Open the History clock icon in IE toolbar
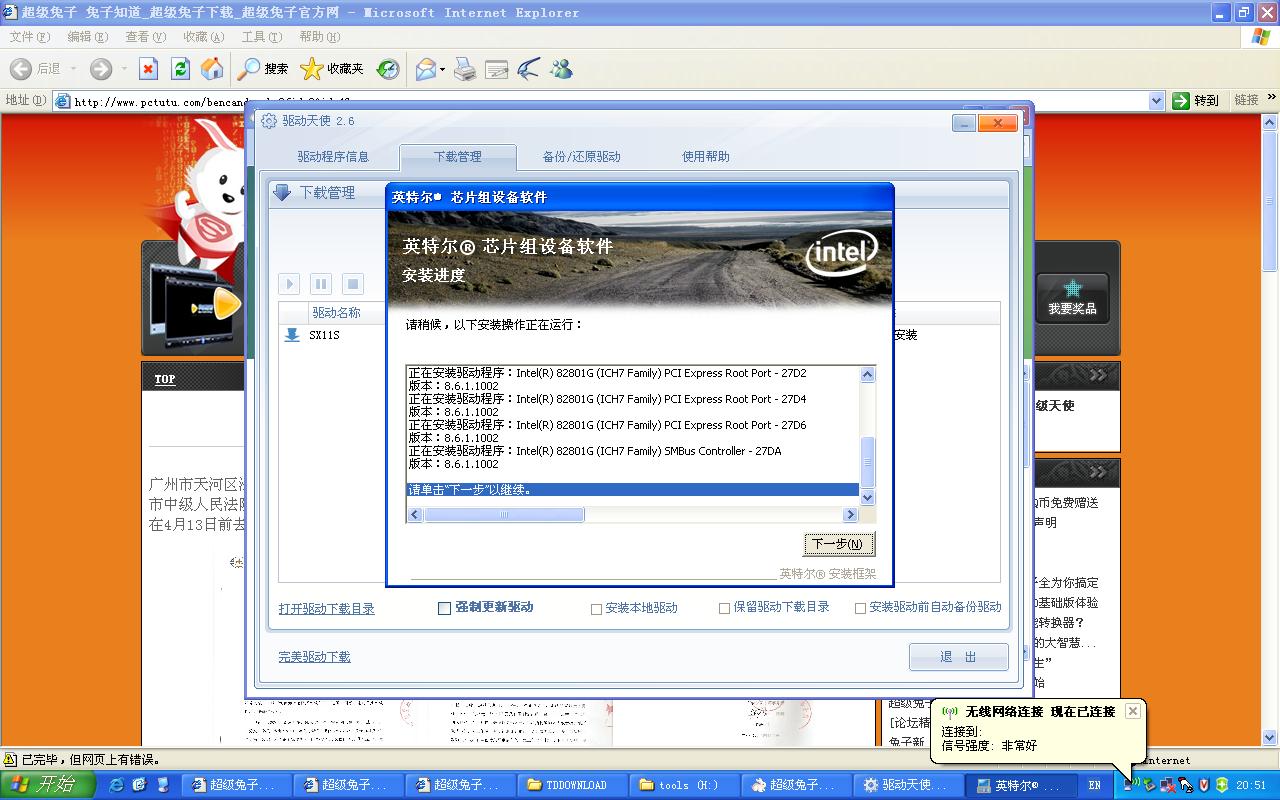Screen dimensions: 1280x800 388,69
